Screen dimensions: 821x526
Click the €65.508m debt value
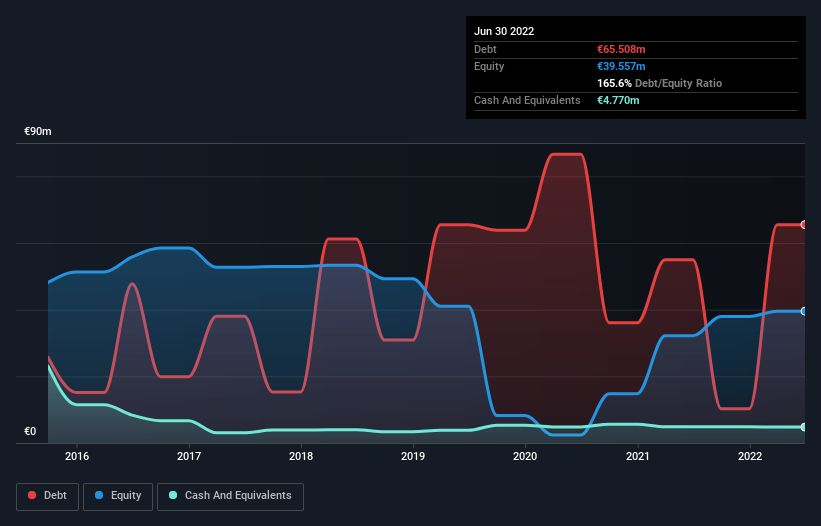[621, 49]
